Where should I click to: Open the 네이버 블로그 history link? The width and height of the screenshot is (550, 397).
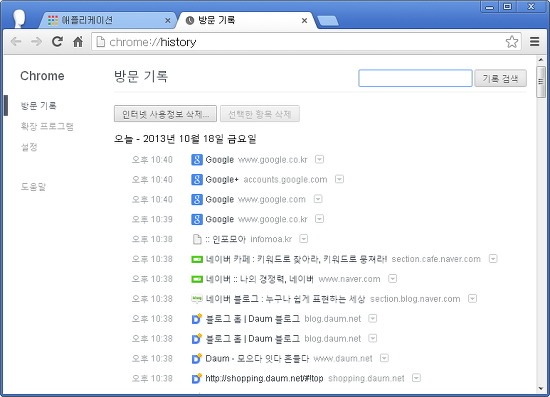(285, 299)
